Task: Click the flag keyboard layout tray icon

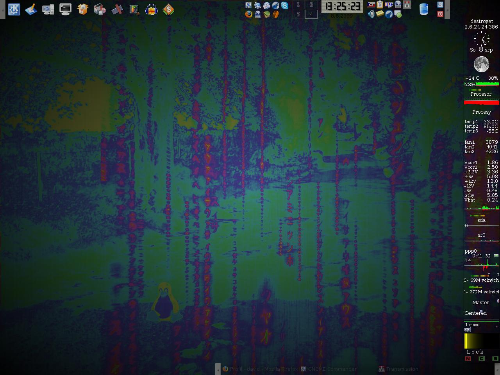Action: click(371, 5)
